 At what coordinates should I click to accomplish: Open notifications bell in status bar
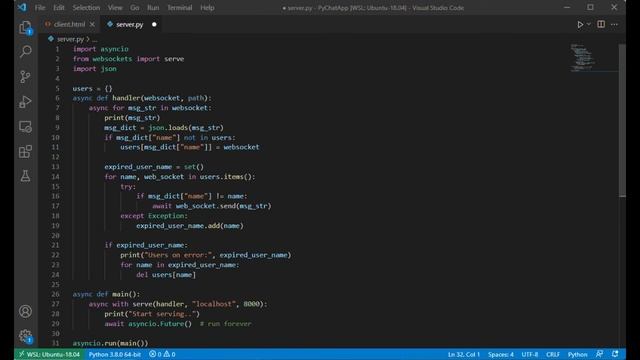[615, 354]
